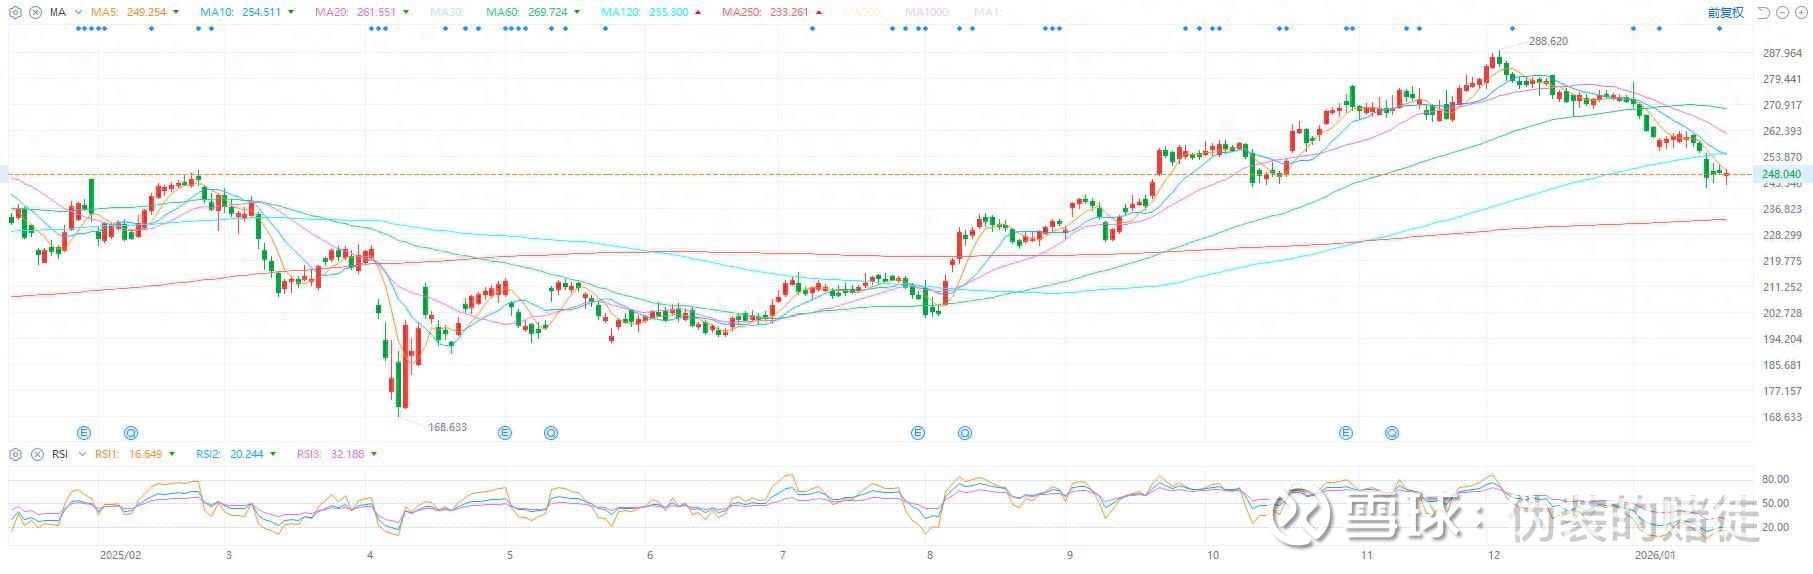The height and width of the screenshot is (574, 1813).
Task: Click the RSI3 legend label
Action: (309, 454)
